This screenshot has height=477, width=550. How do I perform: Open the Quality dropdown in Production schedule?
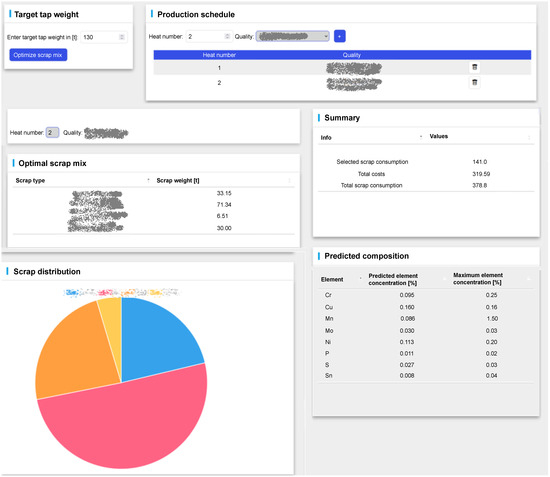tap(293, 36)
